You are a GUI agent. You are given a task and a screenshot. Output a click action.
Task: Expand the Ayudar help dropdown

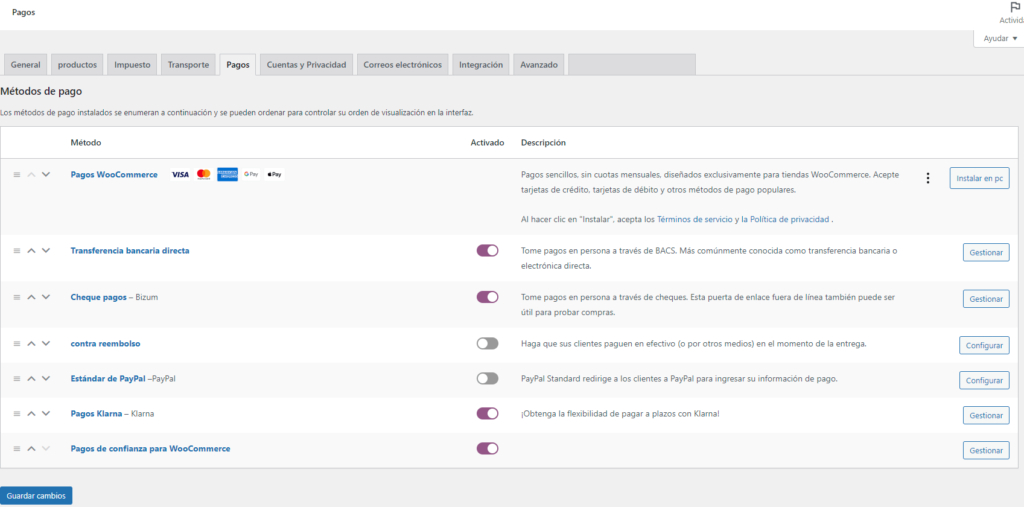1000,39
